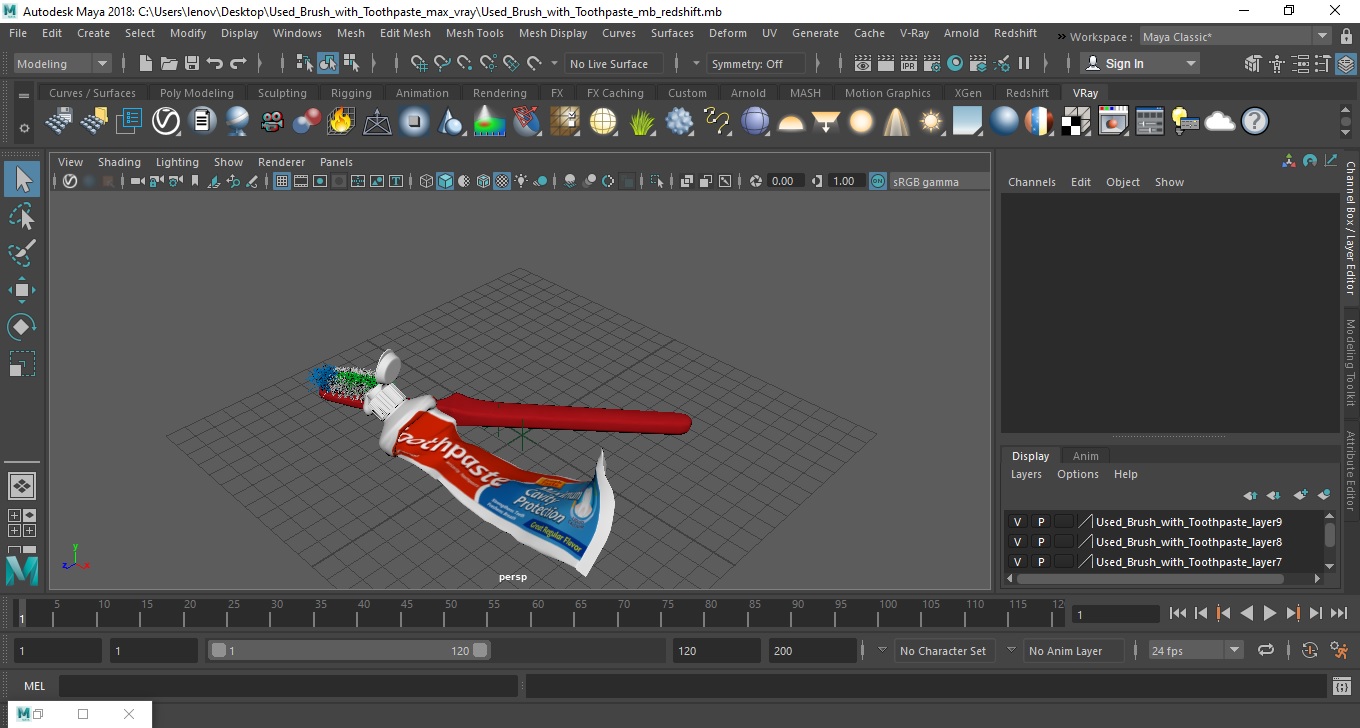
Task: Activate the Rotate tool in toolbox
Action: point(22,327)
